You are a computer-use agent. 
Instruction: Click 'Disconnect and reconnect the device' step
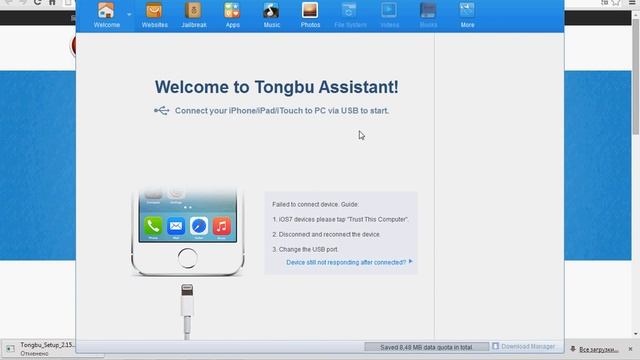click(x=326, y=234)
